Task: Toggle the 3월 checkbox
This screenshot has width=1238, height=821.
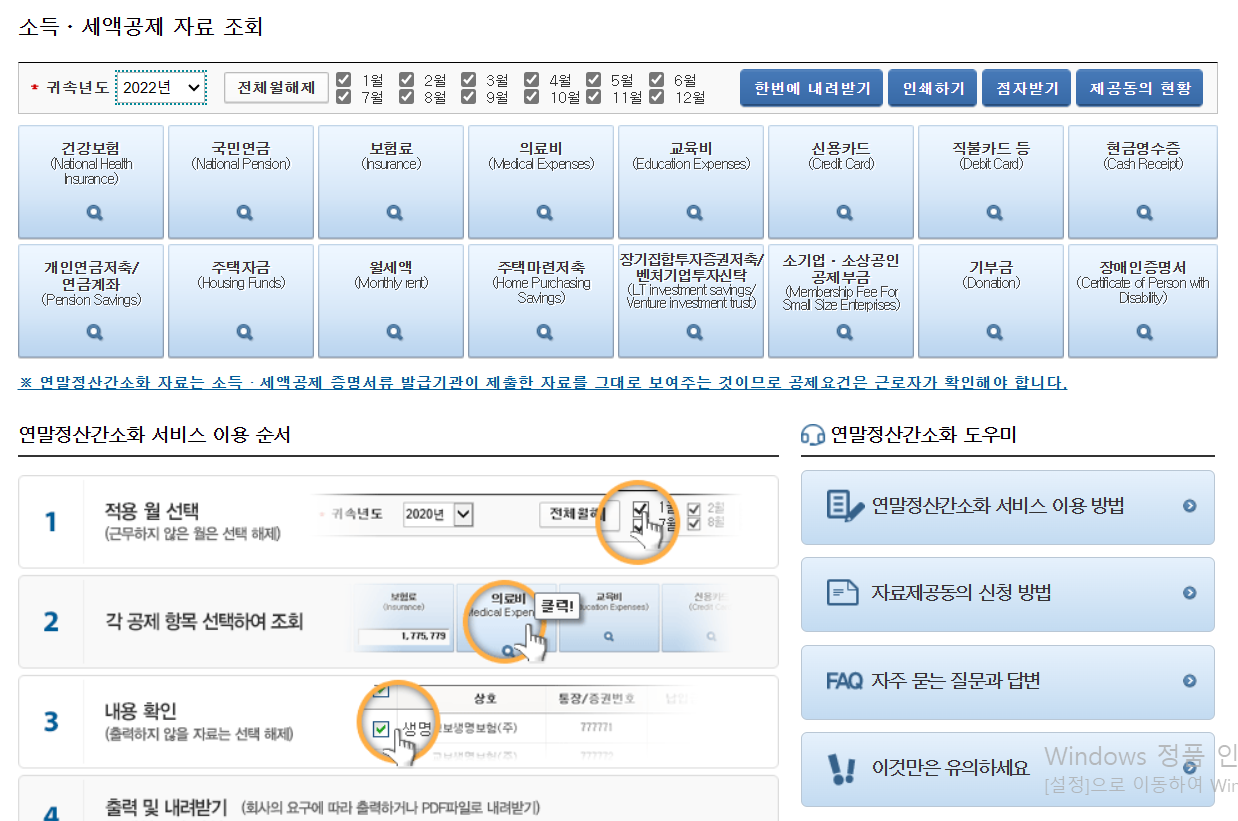Action: click(x=468, y=79)
